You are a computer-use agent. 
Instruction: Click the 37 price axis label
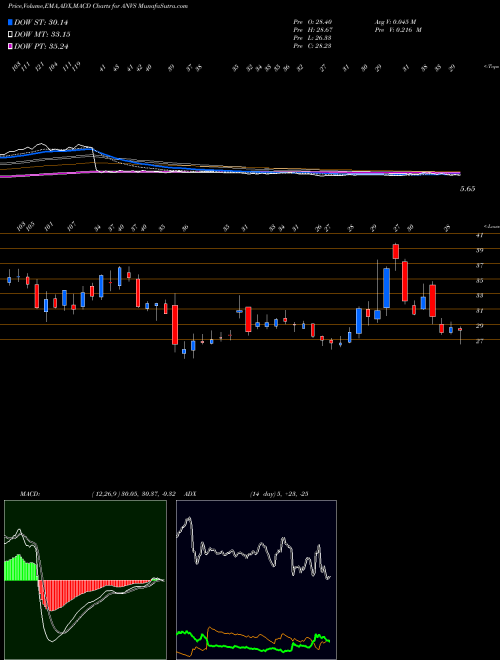coord(479,266)
